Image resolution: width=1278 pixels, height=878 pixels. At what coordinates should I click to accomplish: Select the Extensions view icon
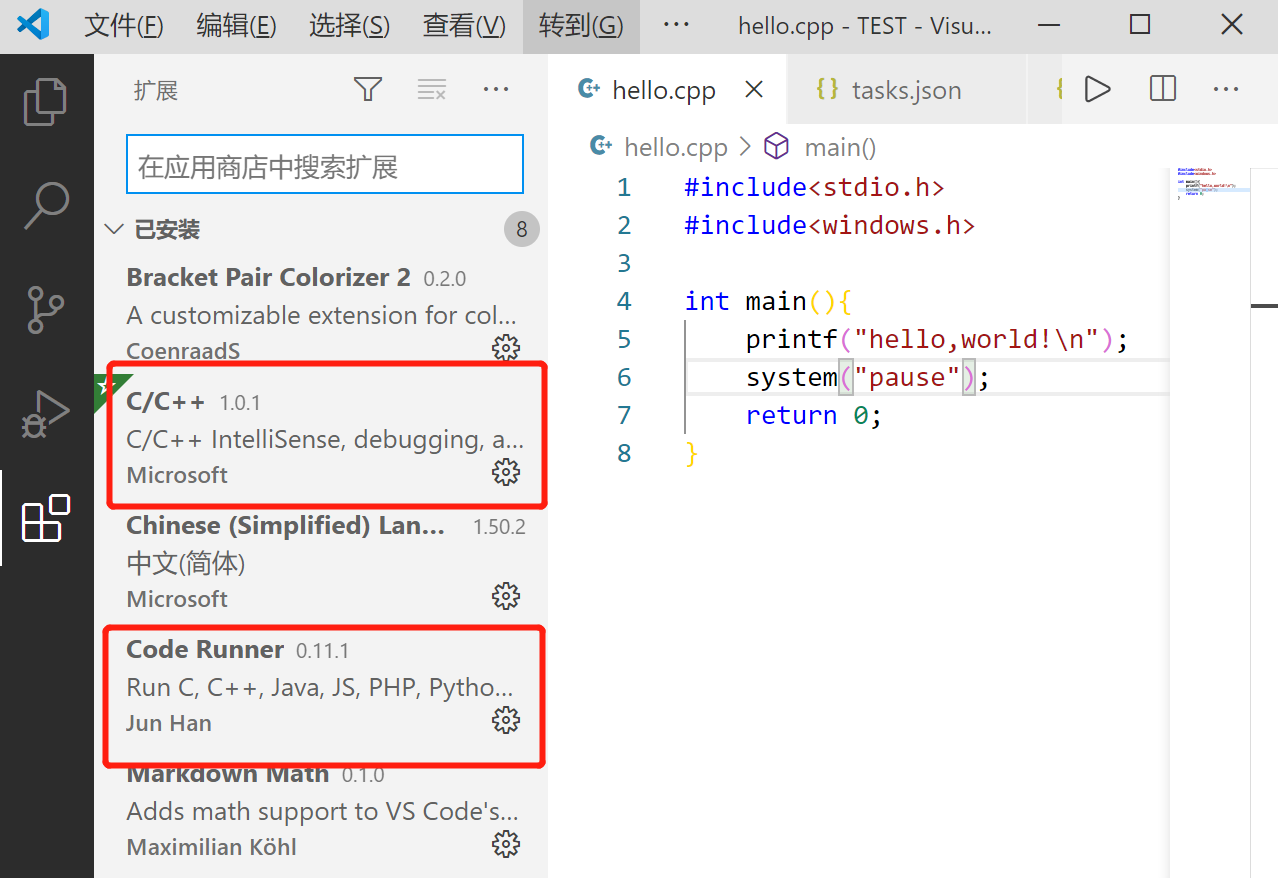click(46, 518)
